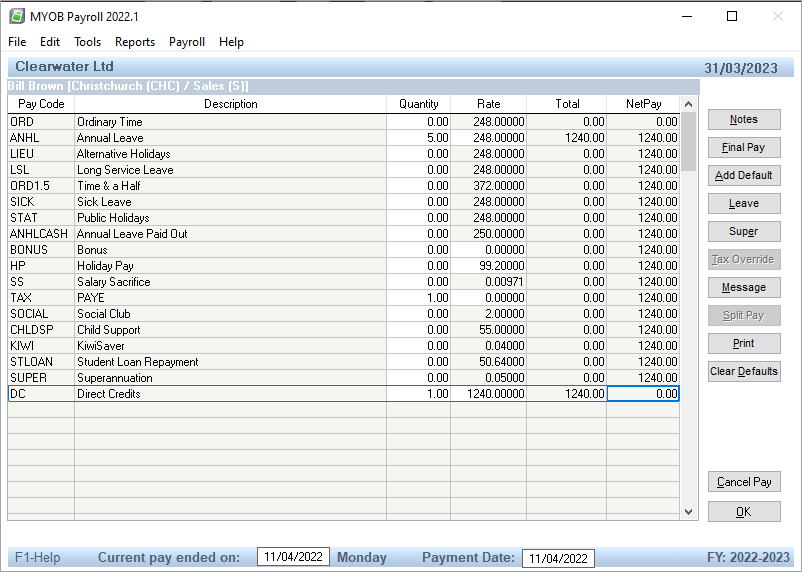Click the Notes button

coord(743,120)
